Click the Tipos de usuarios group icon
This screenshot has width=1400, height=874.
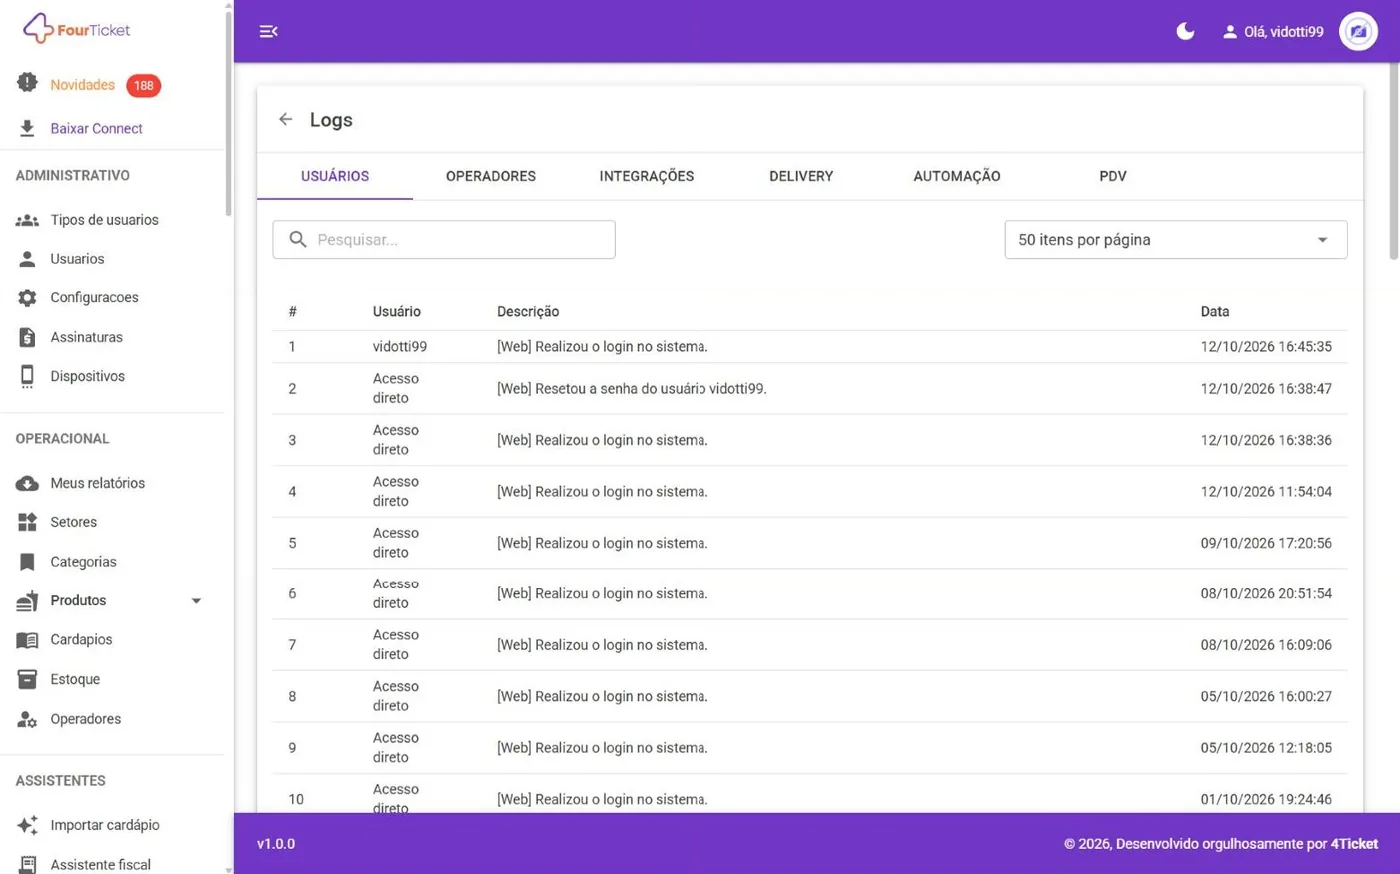click(x=27, y=220)
